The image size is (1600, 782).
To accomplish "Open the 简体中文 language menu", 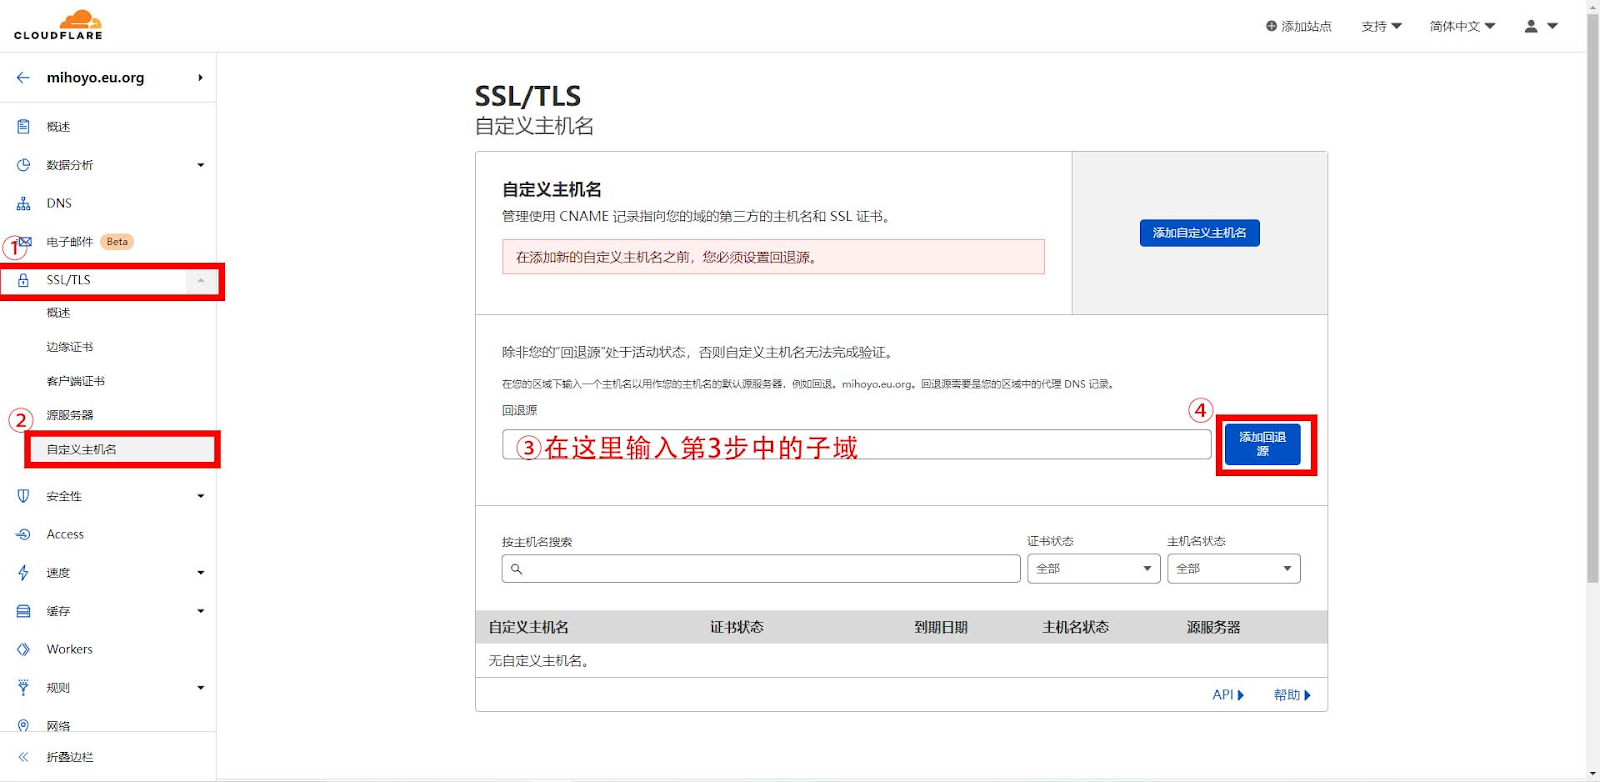I will pyautogui.click(x=1462, y=26).
